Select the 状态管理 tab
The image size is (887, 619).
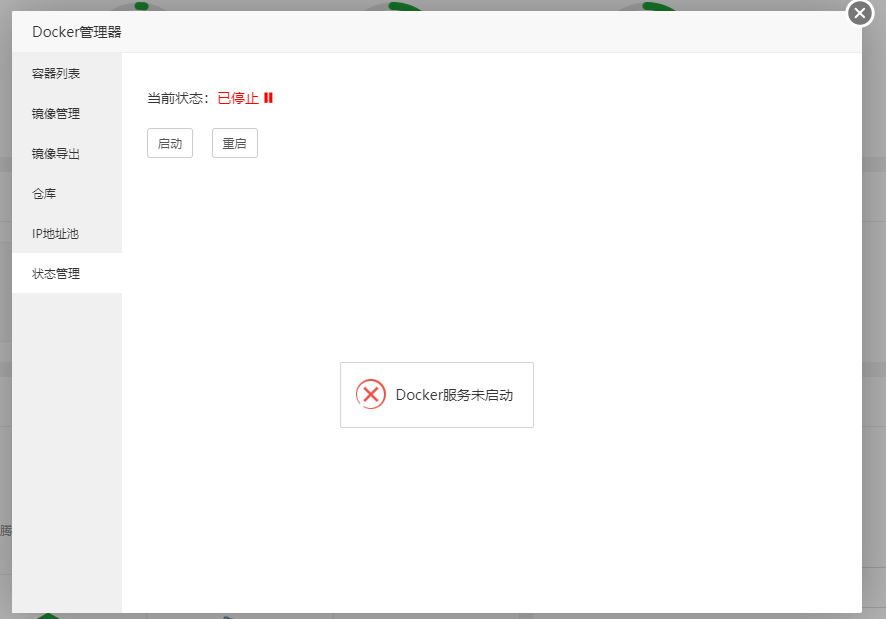[x=67, y=273]
